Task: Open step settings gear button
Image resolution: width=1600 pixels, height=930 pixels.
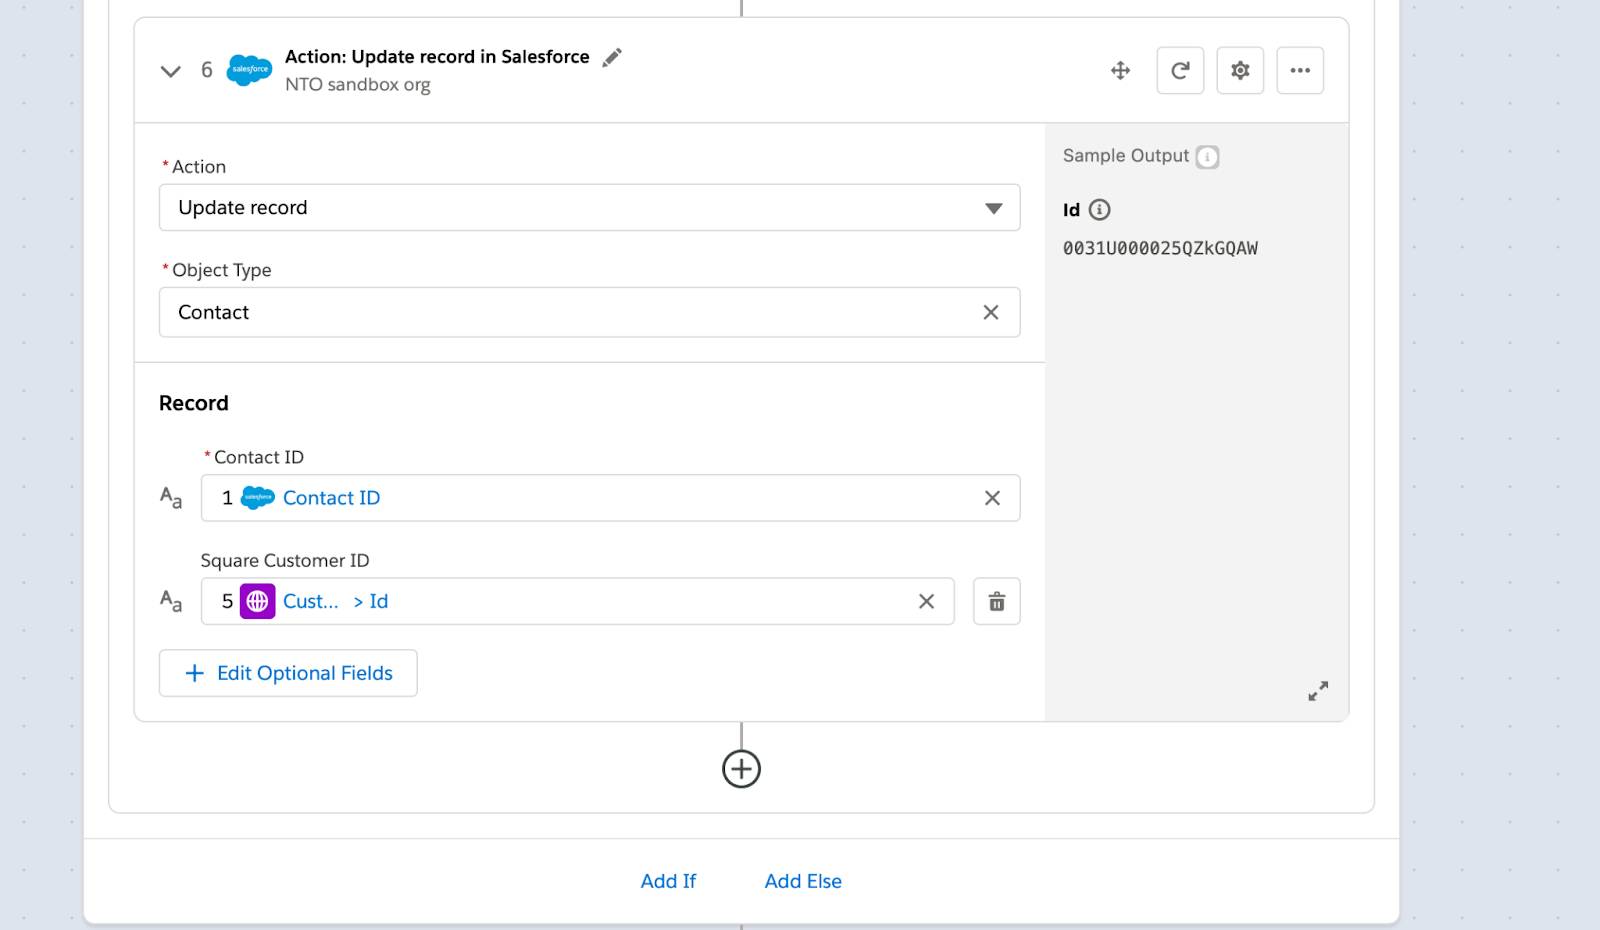Action: (1240, 70)
